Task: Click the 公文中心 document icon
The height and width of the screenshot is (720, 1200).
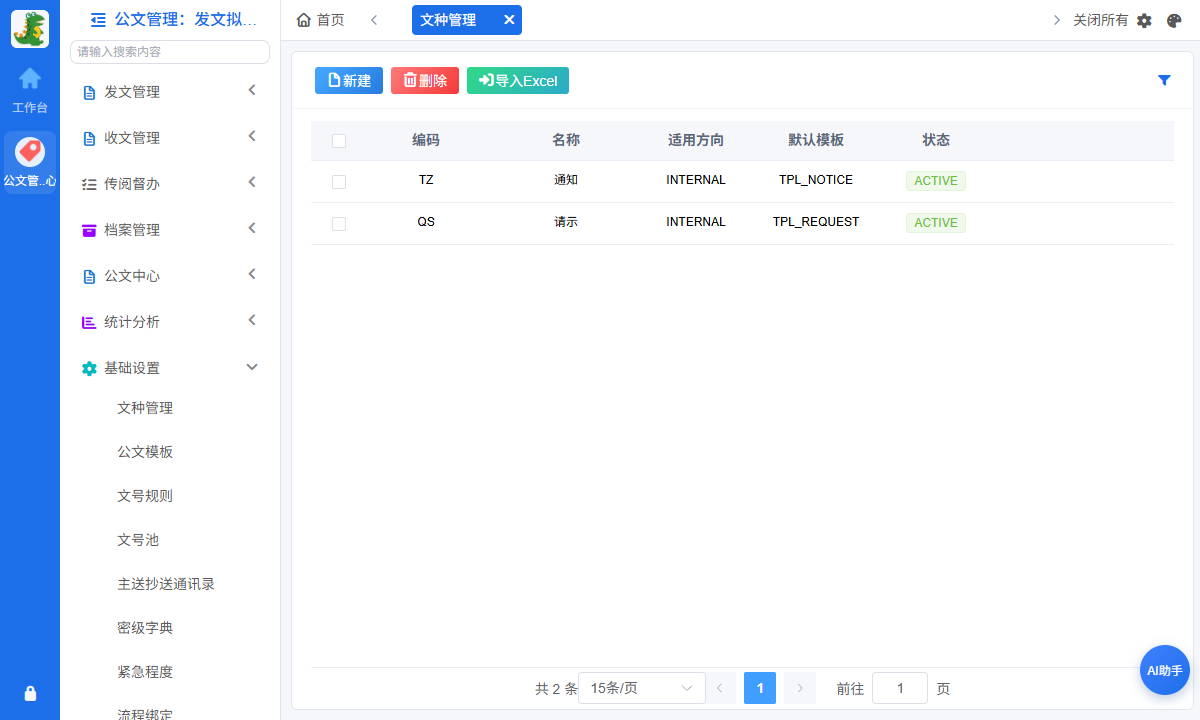Action: [89, 276]
